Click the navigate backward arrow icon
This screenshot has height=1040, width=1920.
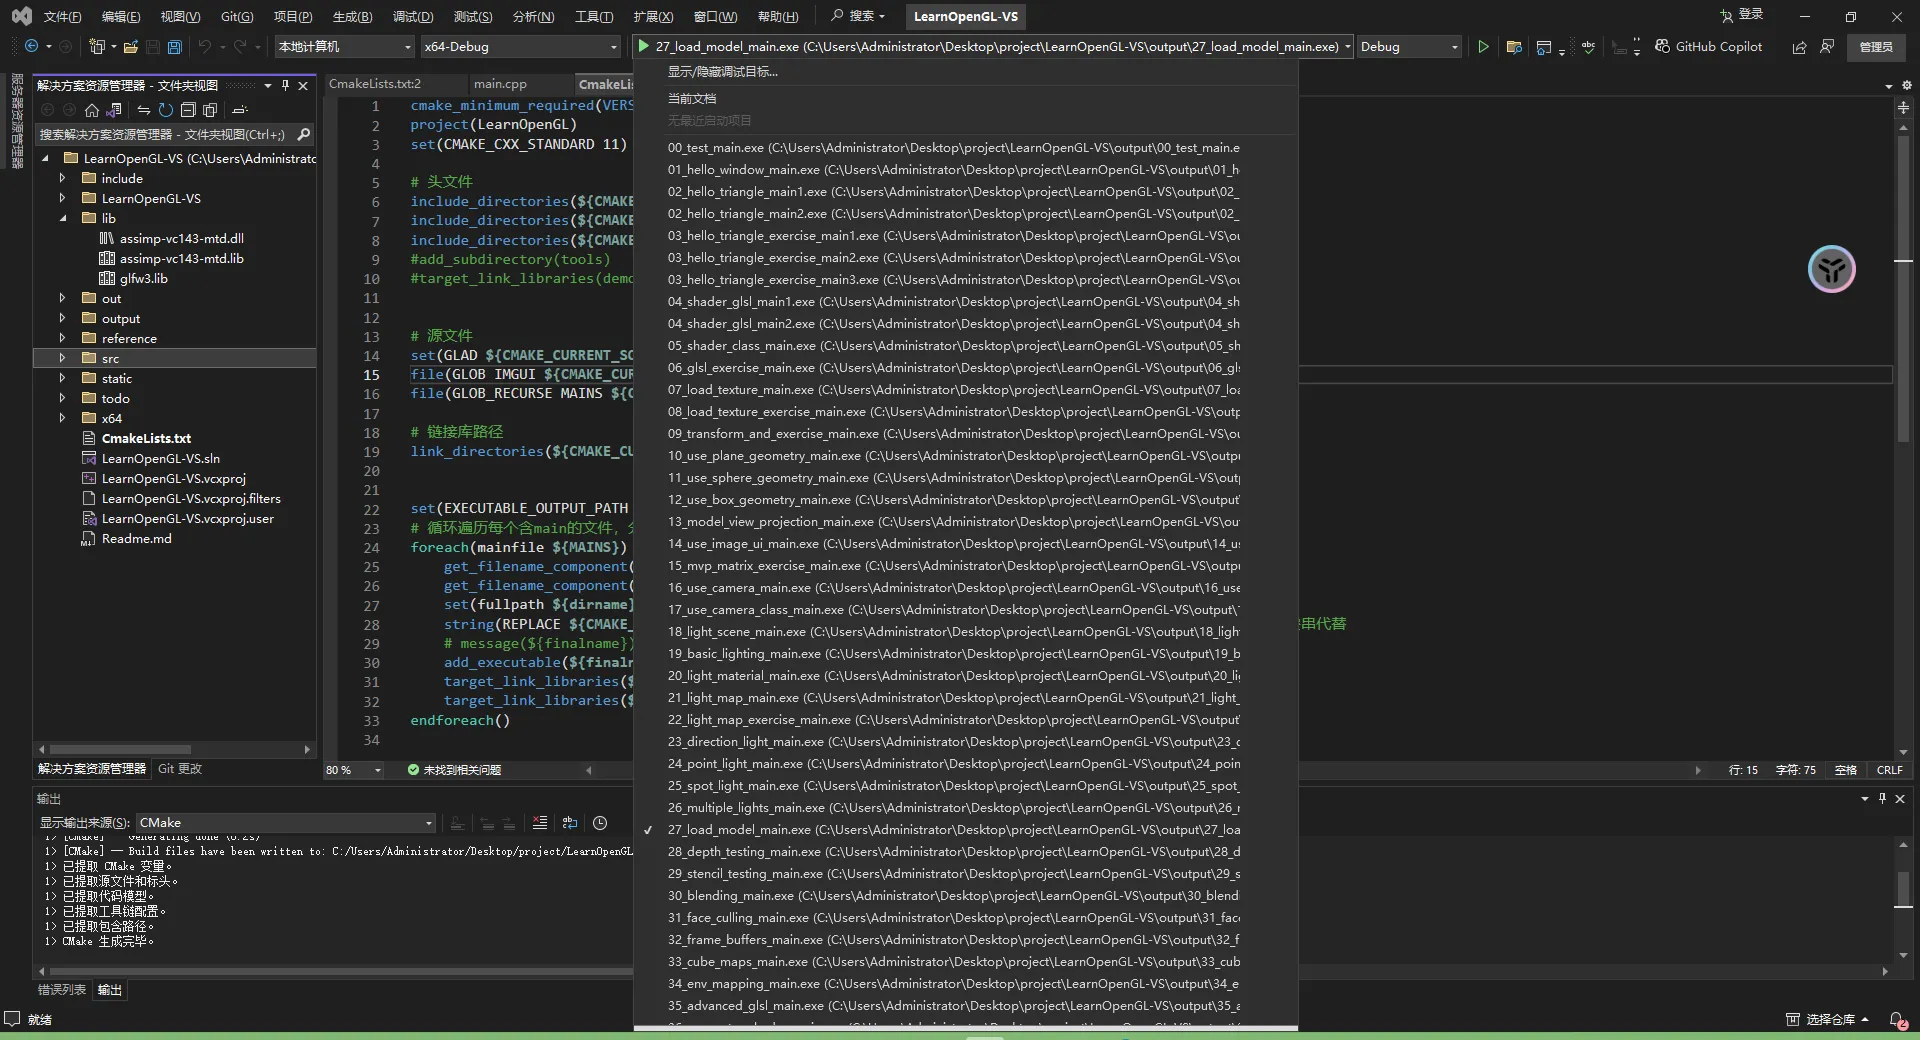(31, 46)
